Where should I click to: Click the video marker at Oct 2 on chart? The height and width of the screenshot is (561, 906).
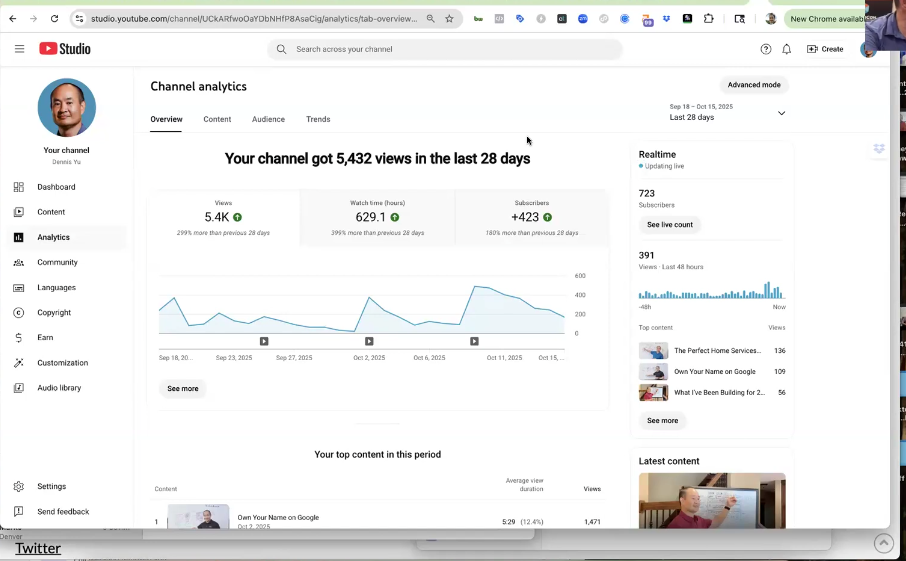click(369, 341)
